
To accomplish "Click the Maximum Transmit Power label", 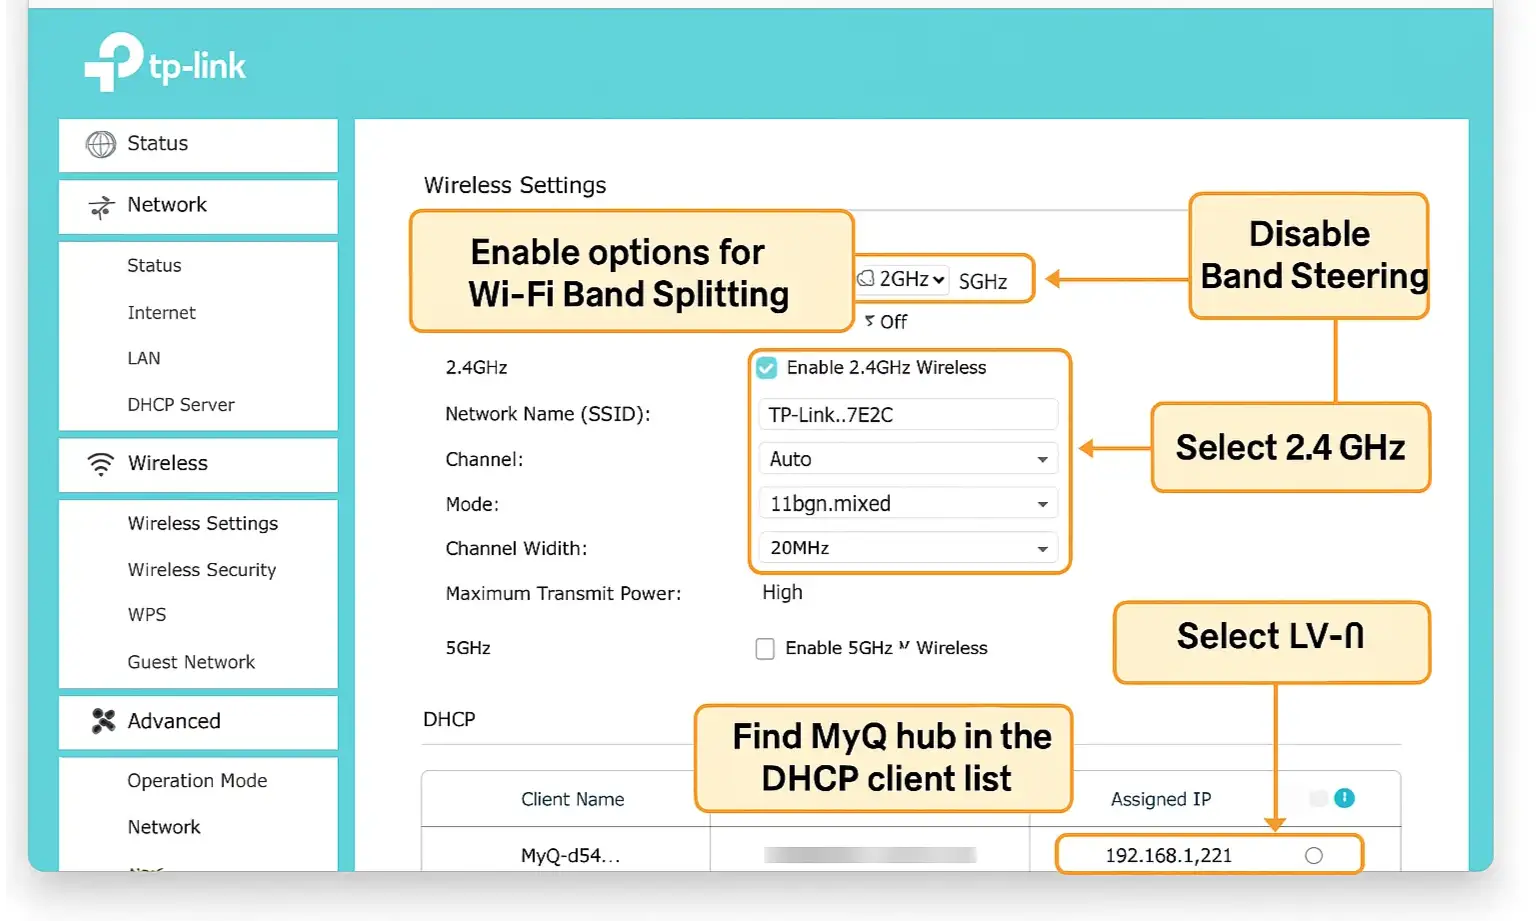I will (563, 593).
